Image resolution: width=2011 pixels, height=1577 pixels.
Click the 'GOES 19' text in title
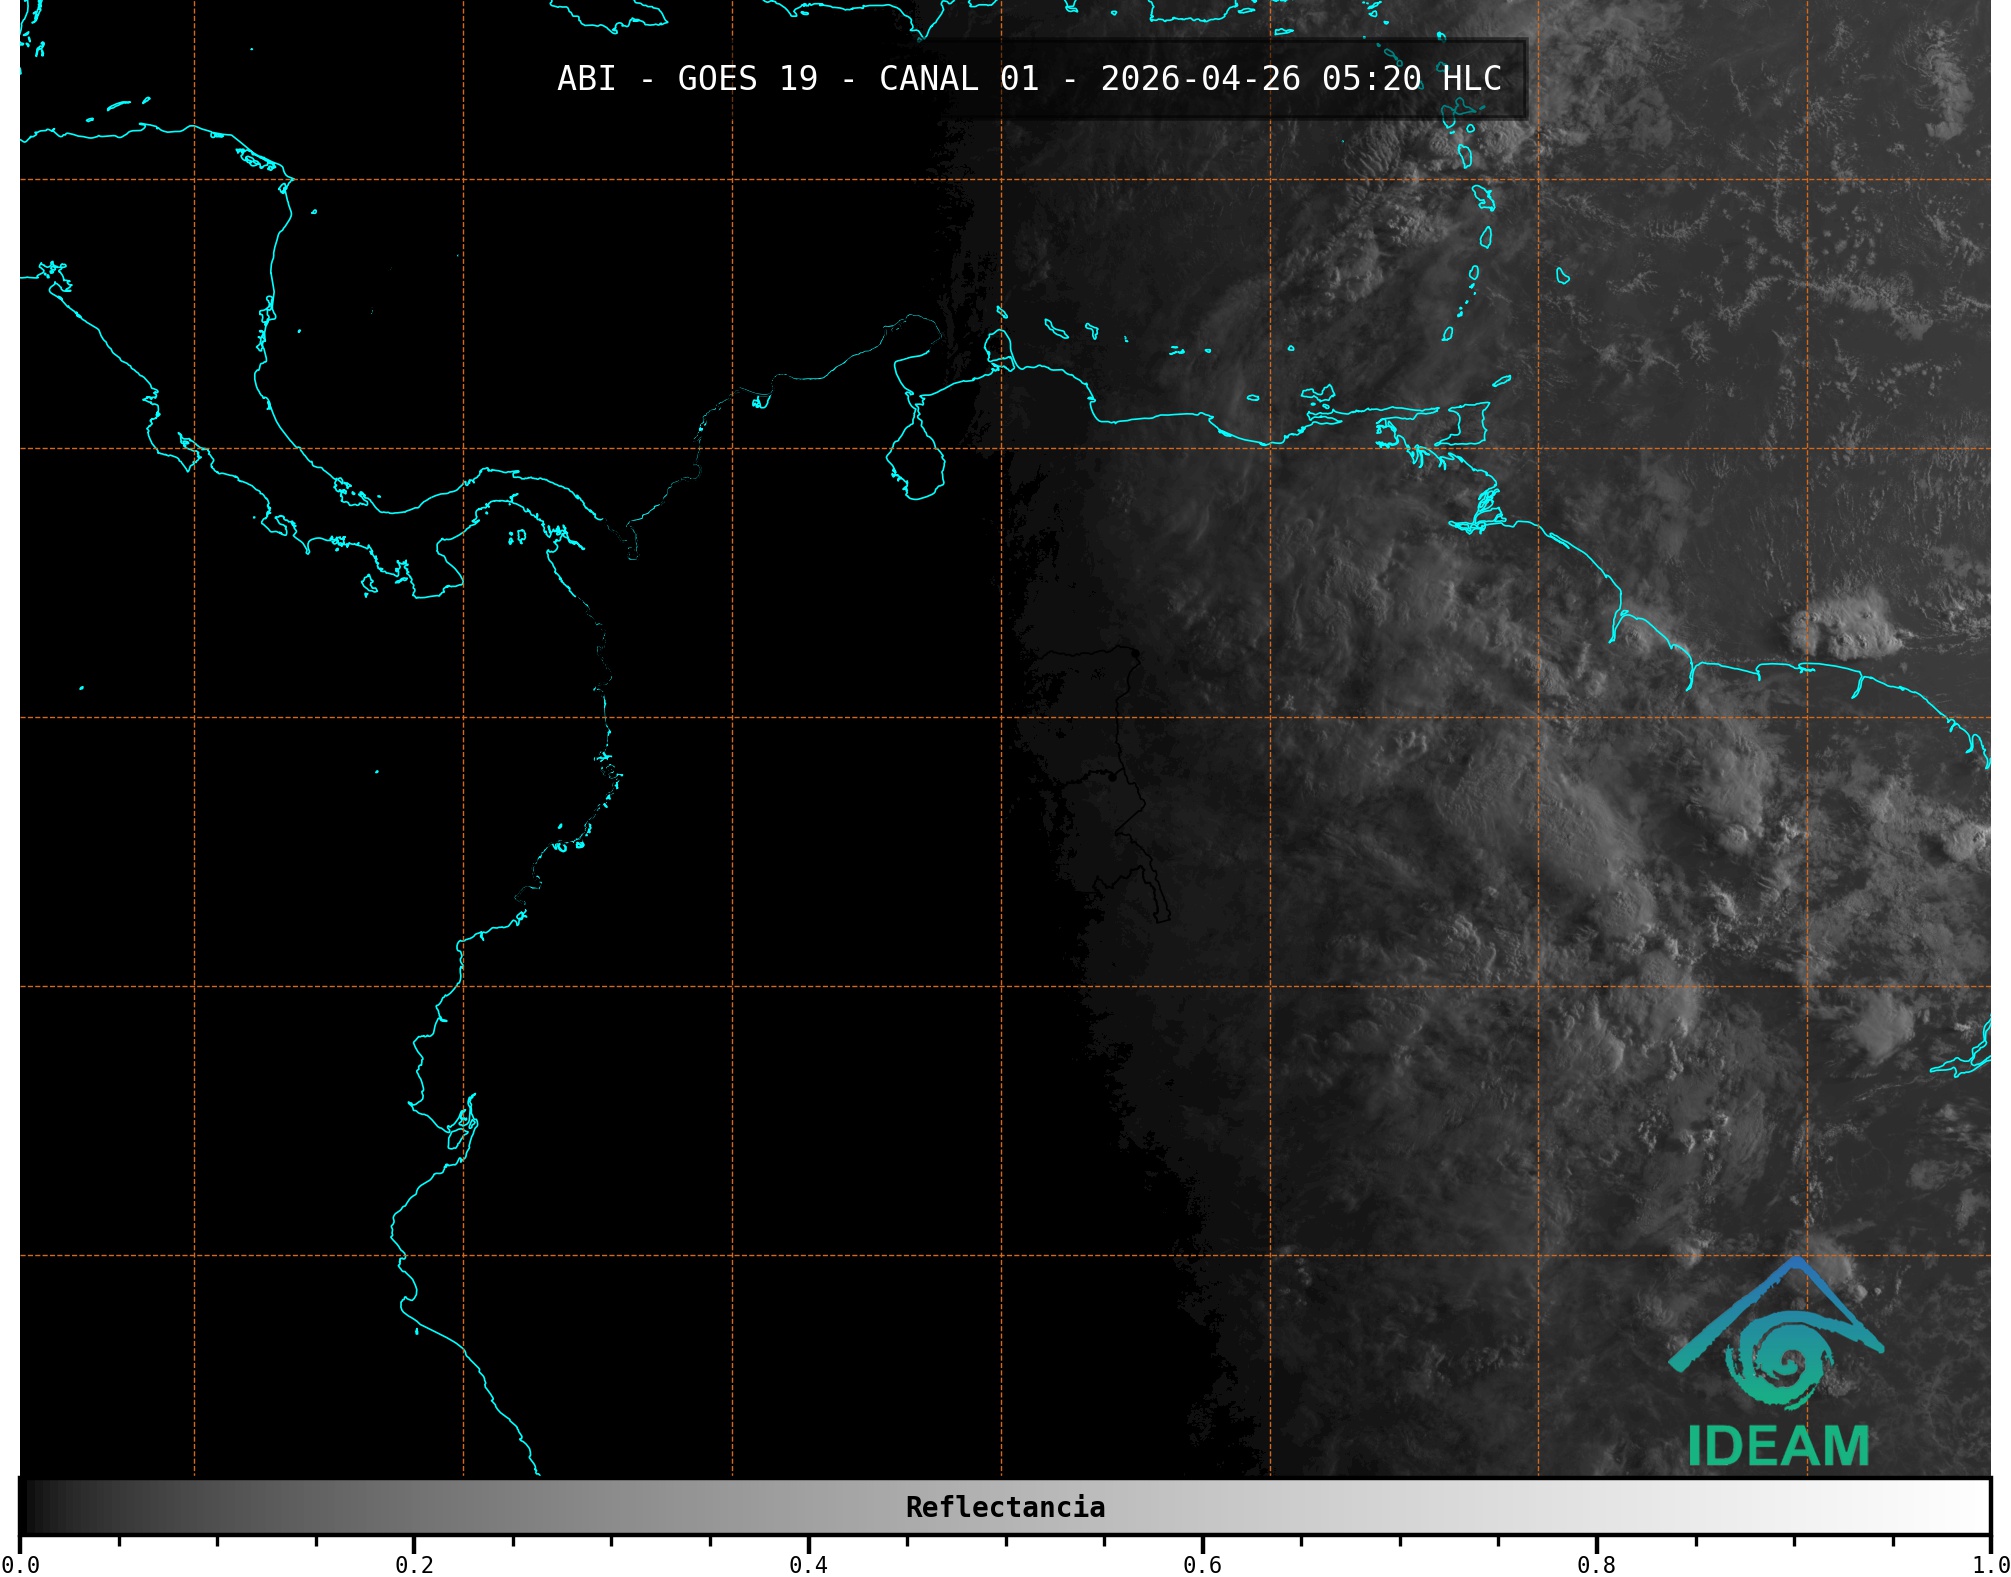747,79
